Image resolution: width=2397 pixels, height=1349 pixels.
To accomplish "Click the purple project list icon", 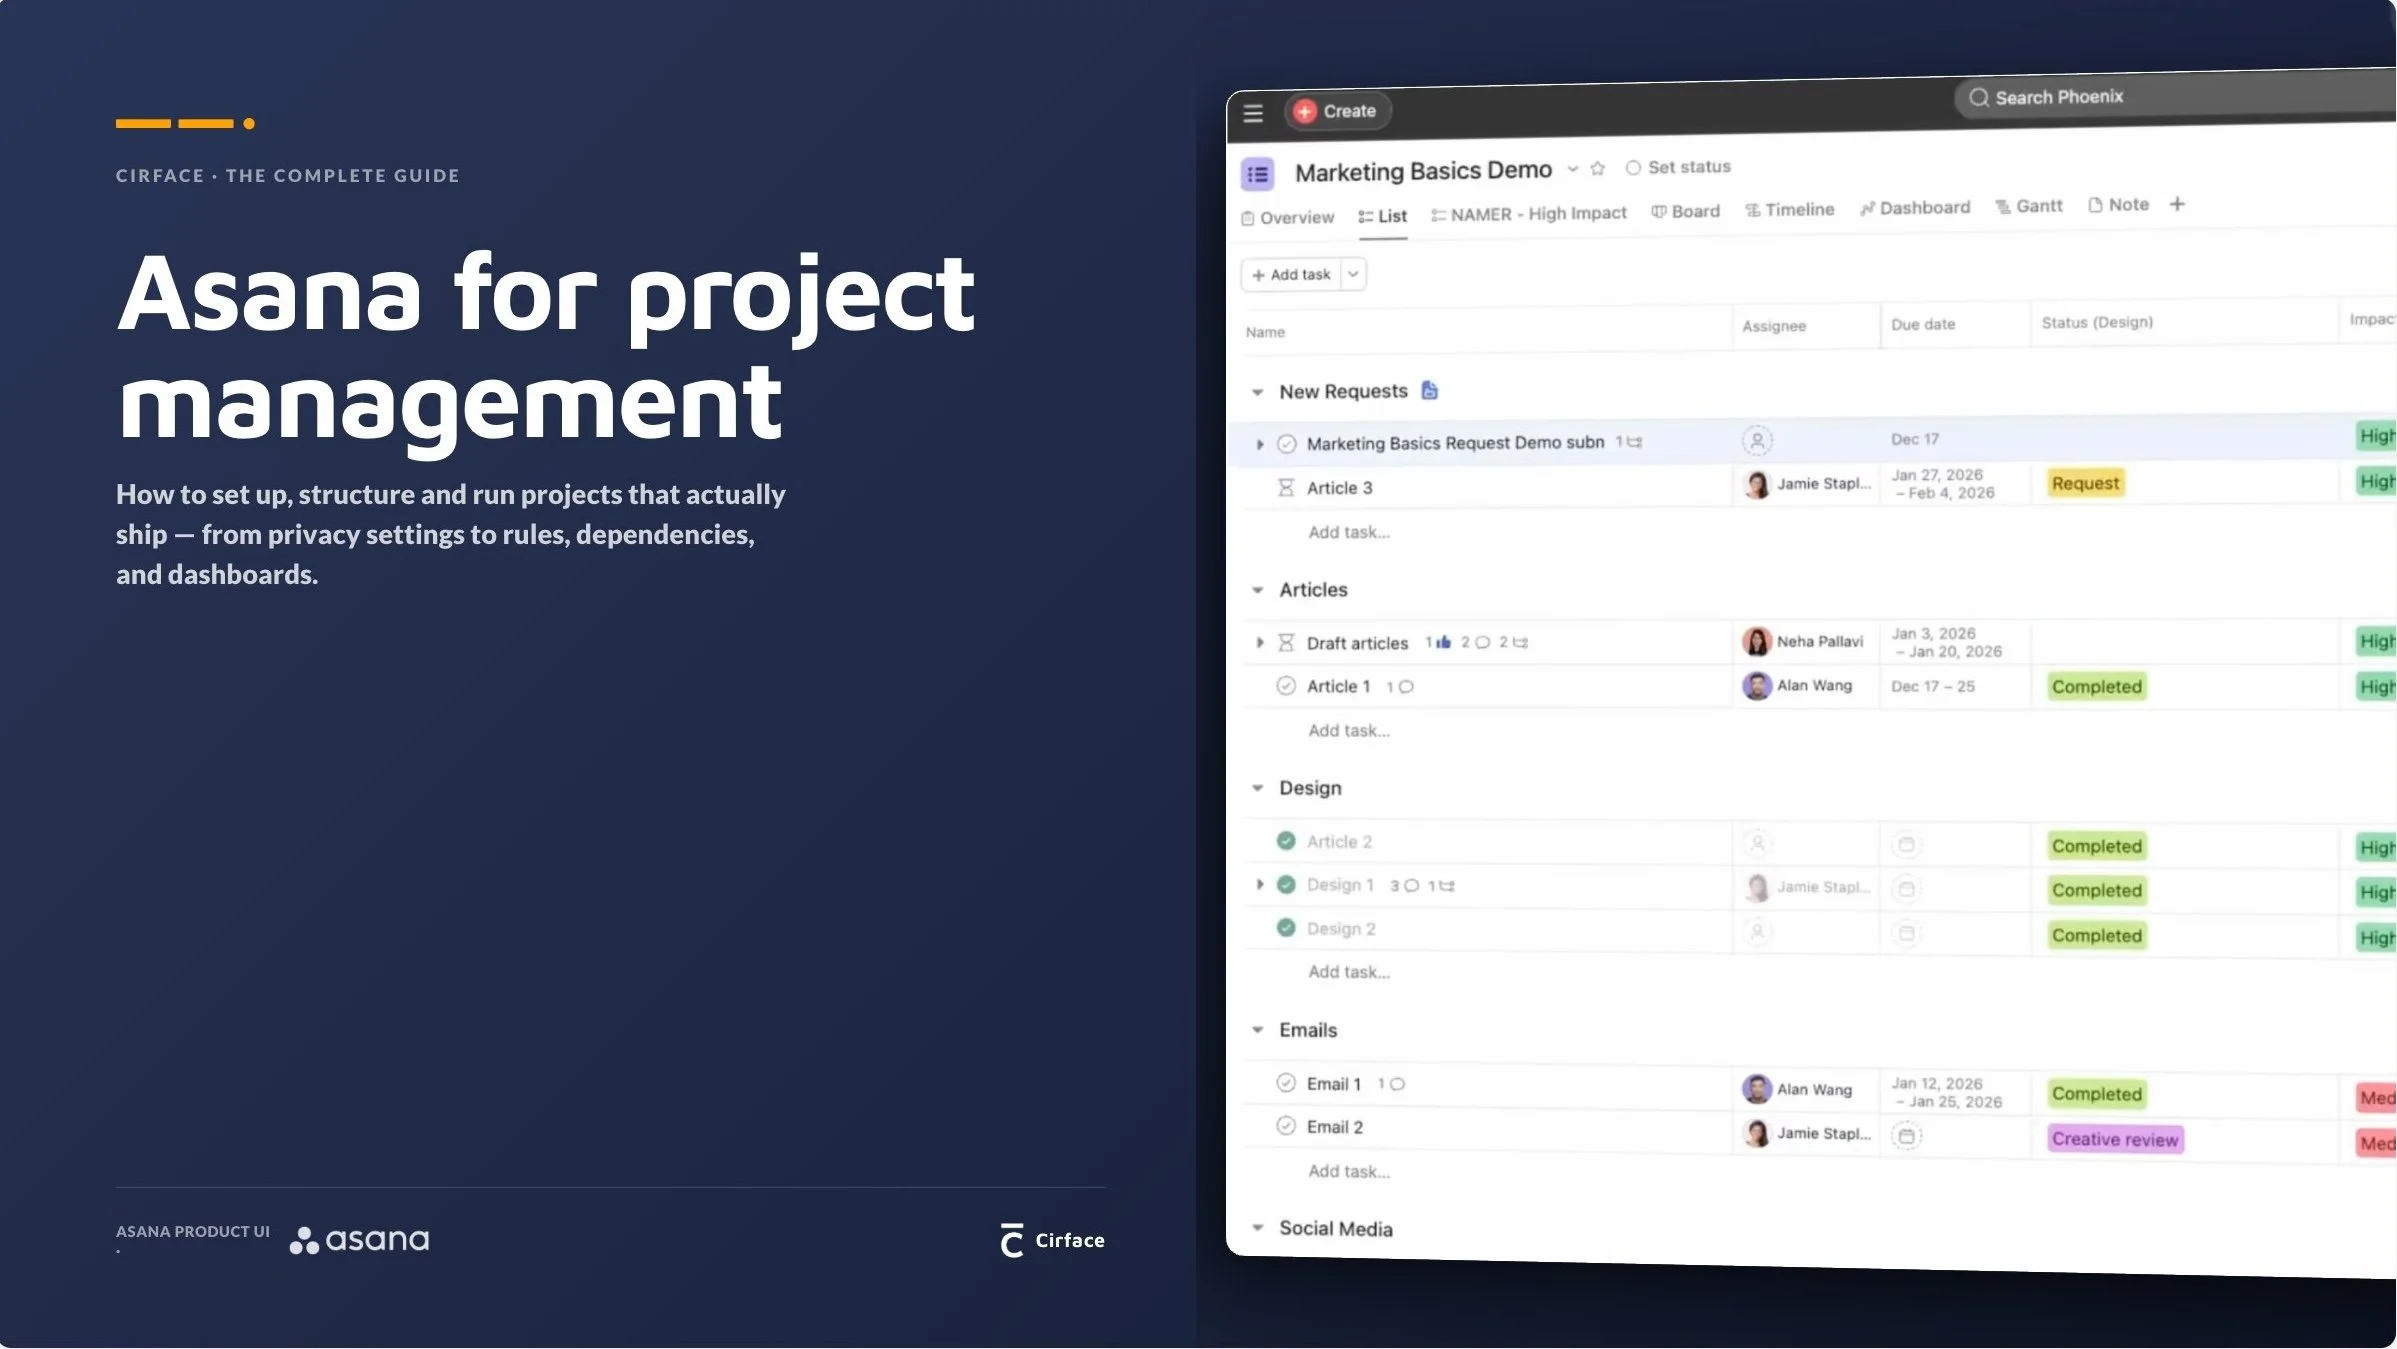I will coord(1258,174).
